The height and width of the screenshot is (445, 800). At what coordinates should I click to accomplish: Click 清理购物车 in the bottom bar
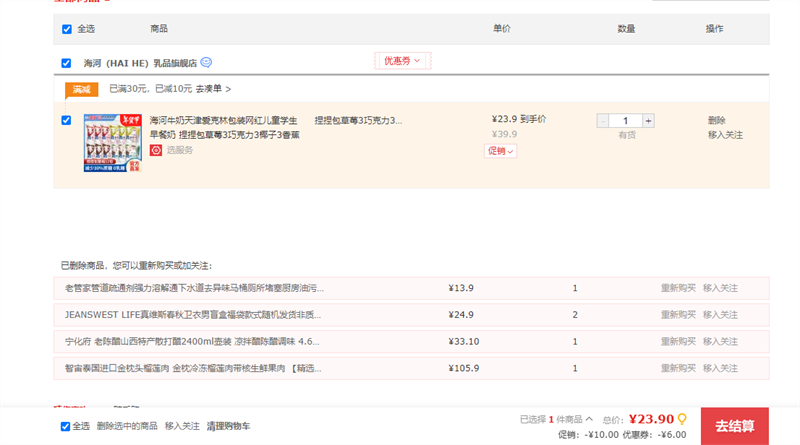228,426
